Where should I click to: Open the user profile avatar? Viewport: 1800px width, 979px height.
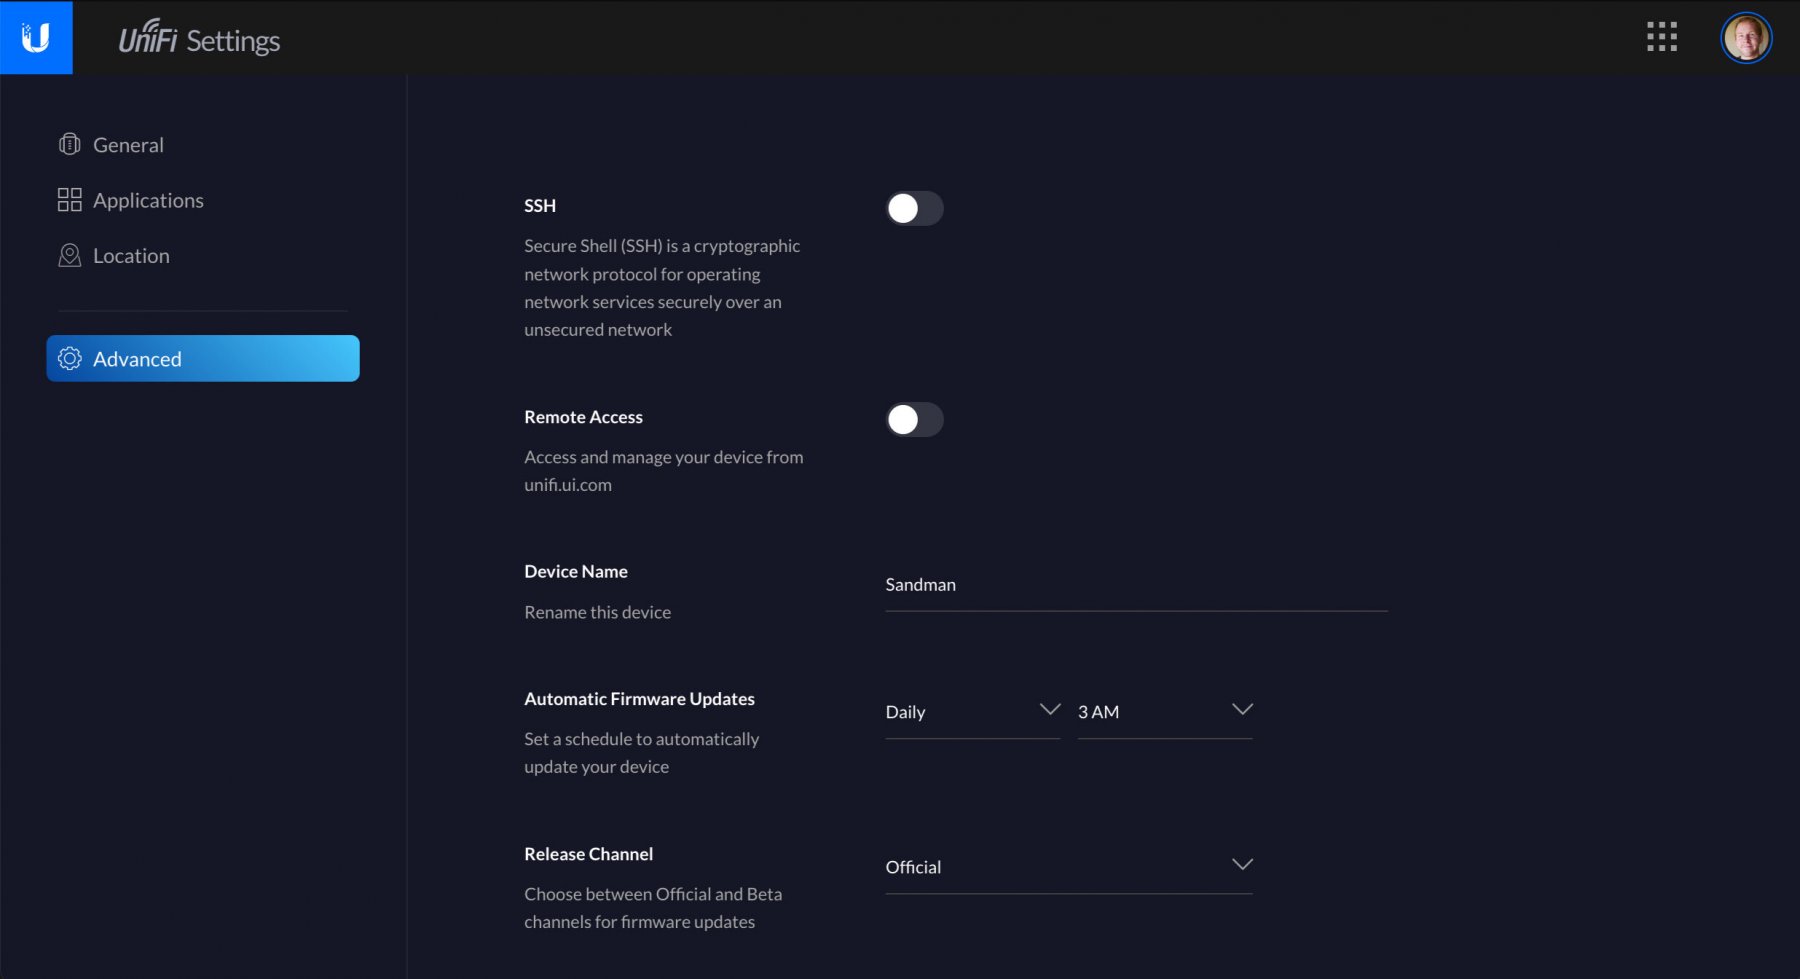coord(1745,38)
